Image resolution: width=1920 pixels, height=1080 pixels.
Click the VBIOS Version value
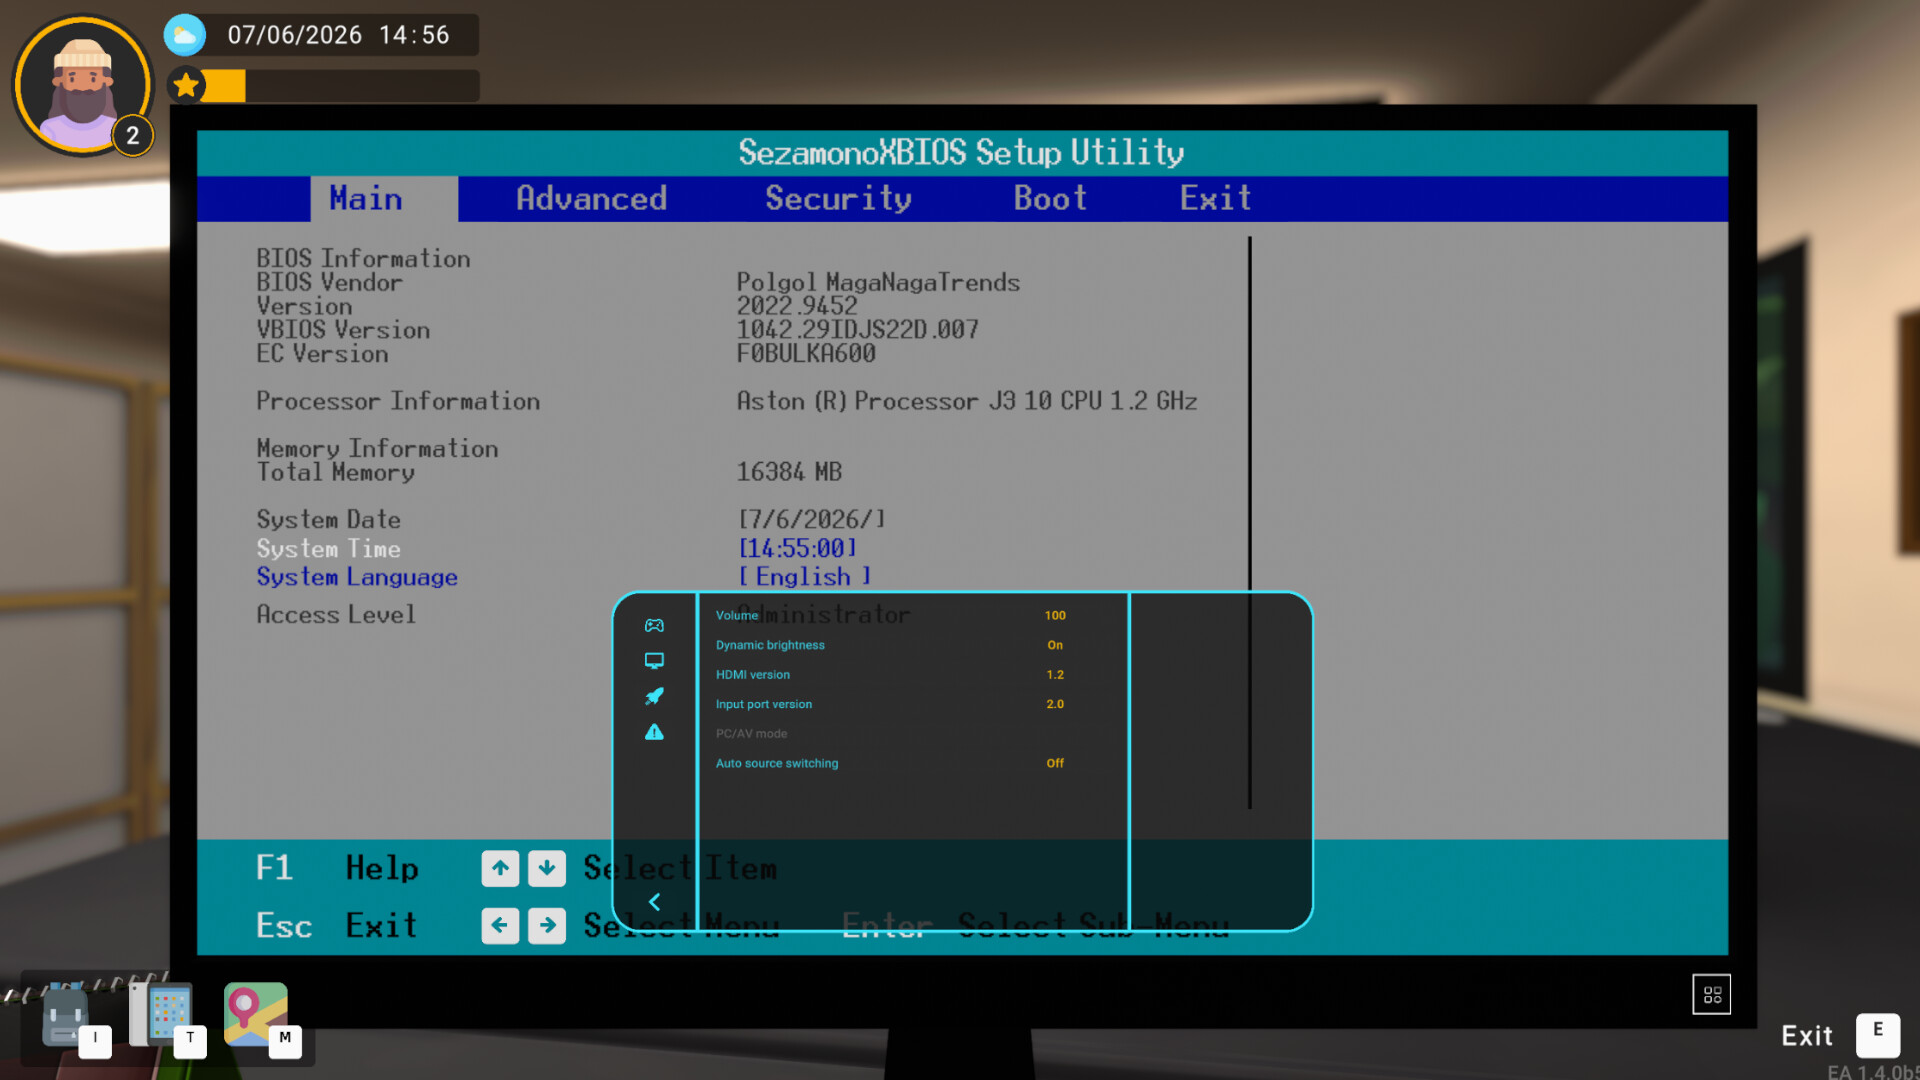click(857, 330)
